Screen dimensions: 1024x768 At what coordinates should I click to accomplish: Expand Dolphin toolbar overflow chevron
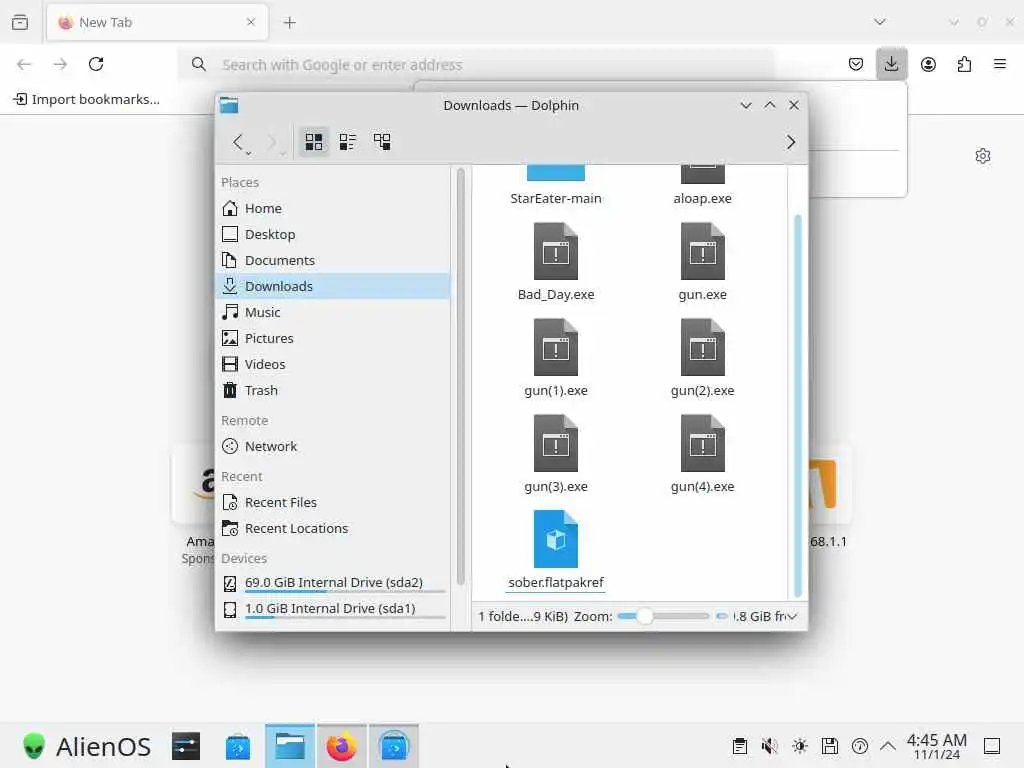791,142
